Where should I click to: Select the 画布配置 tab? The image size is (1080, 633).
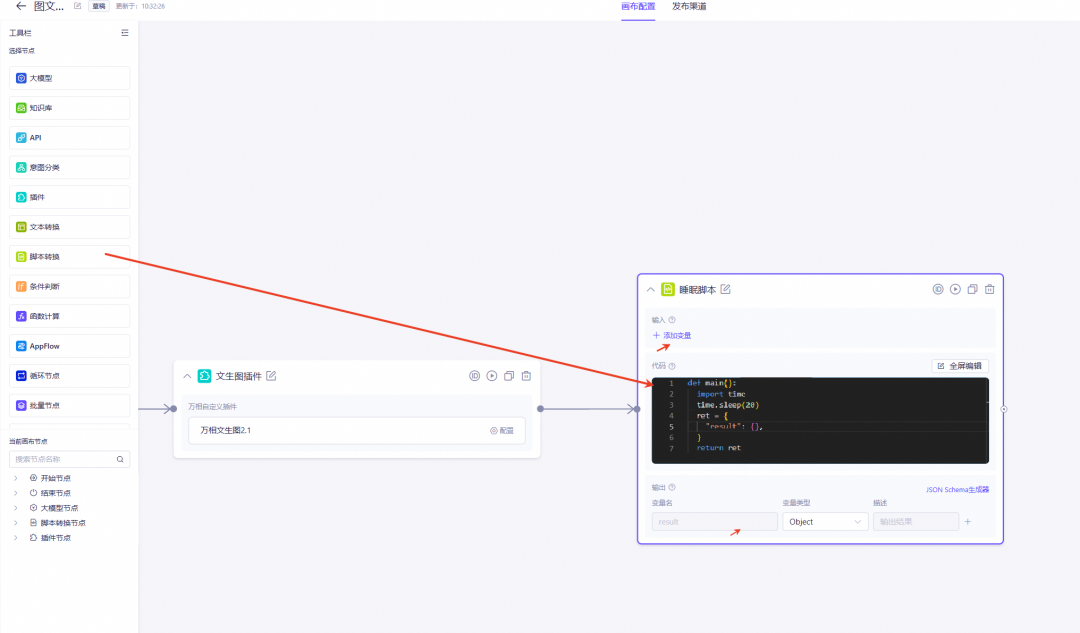638,6
